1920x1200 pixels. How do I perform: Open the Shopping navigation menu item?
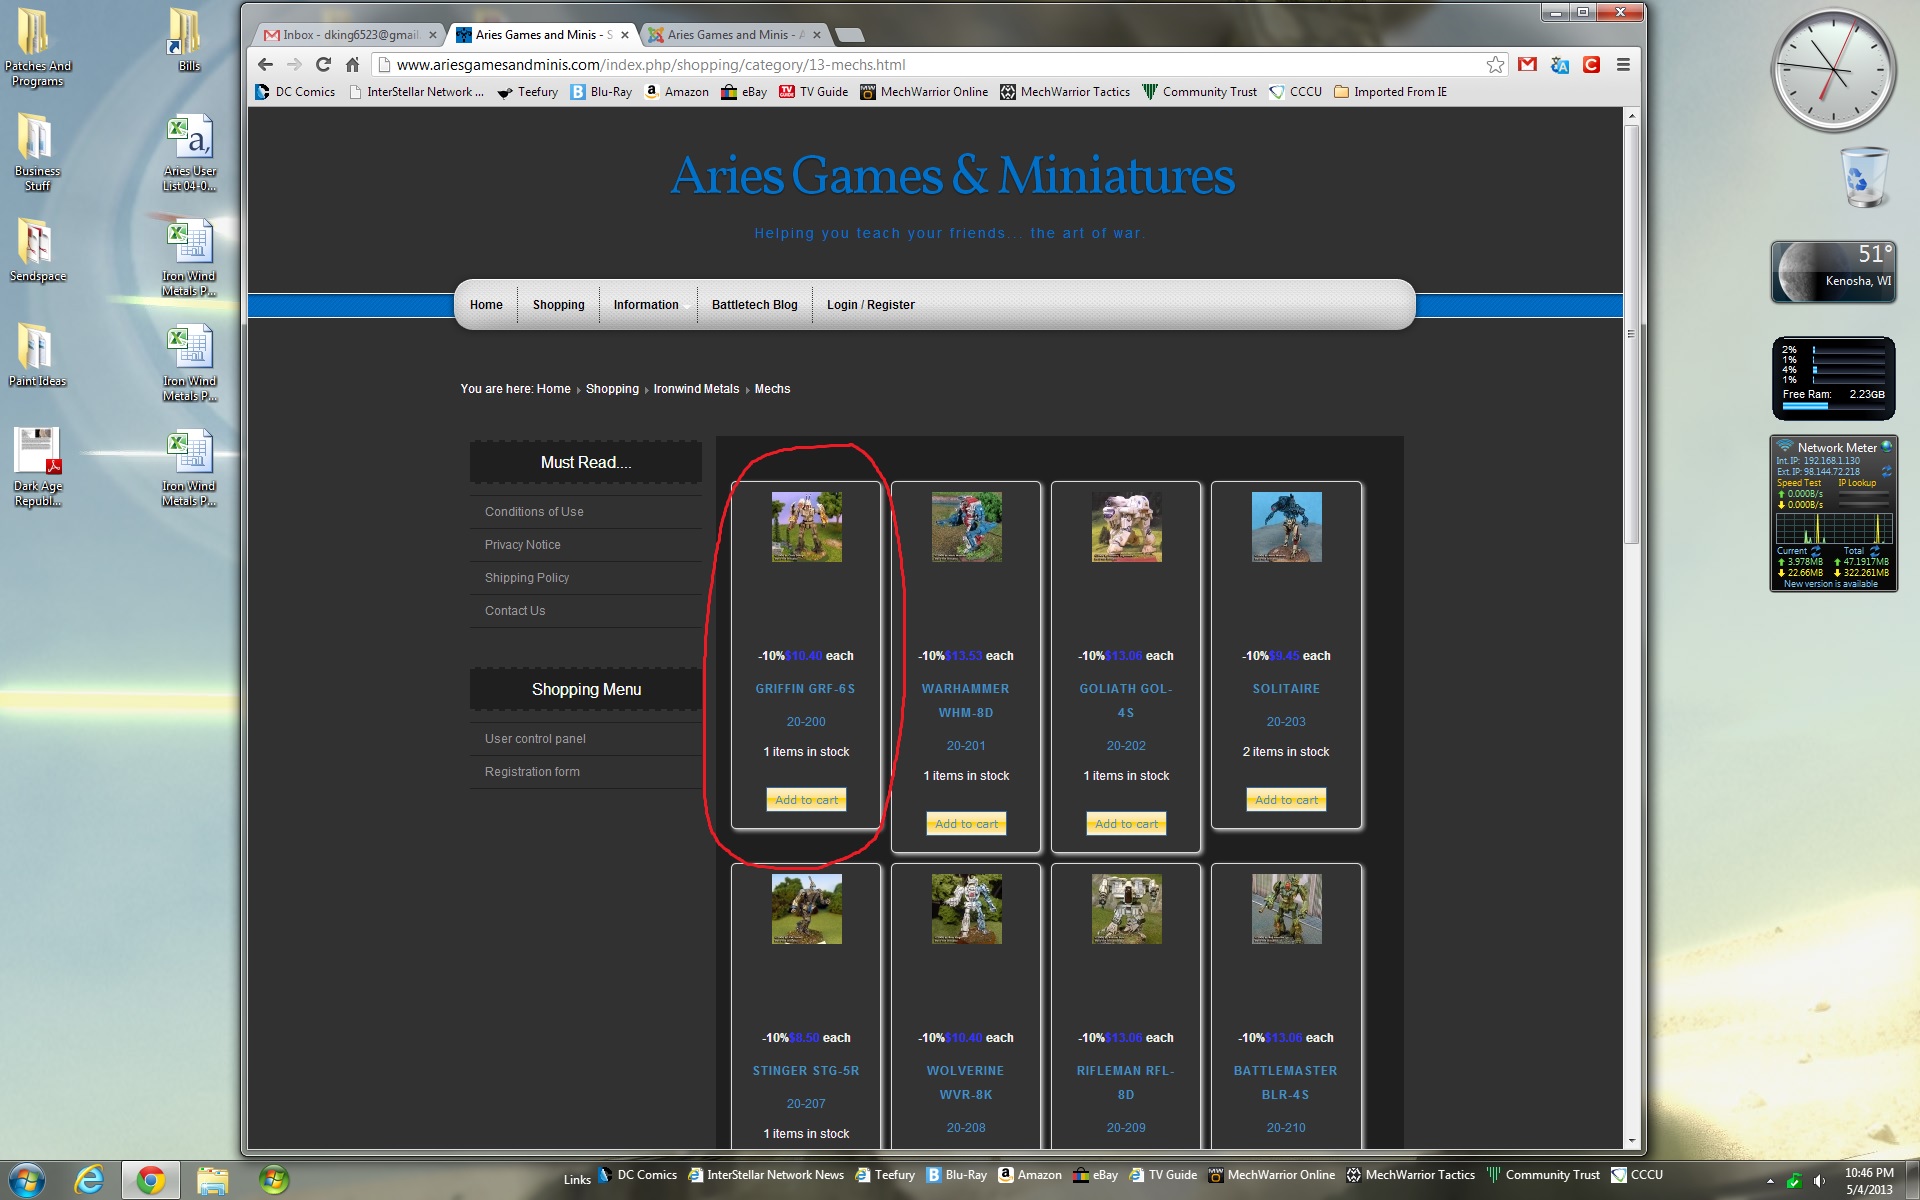(558, 305)
